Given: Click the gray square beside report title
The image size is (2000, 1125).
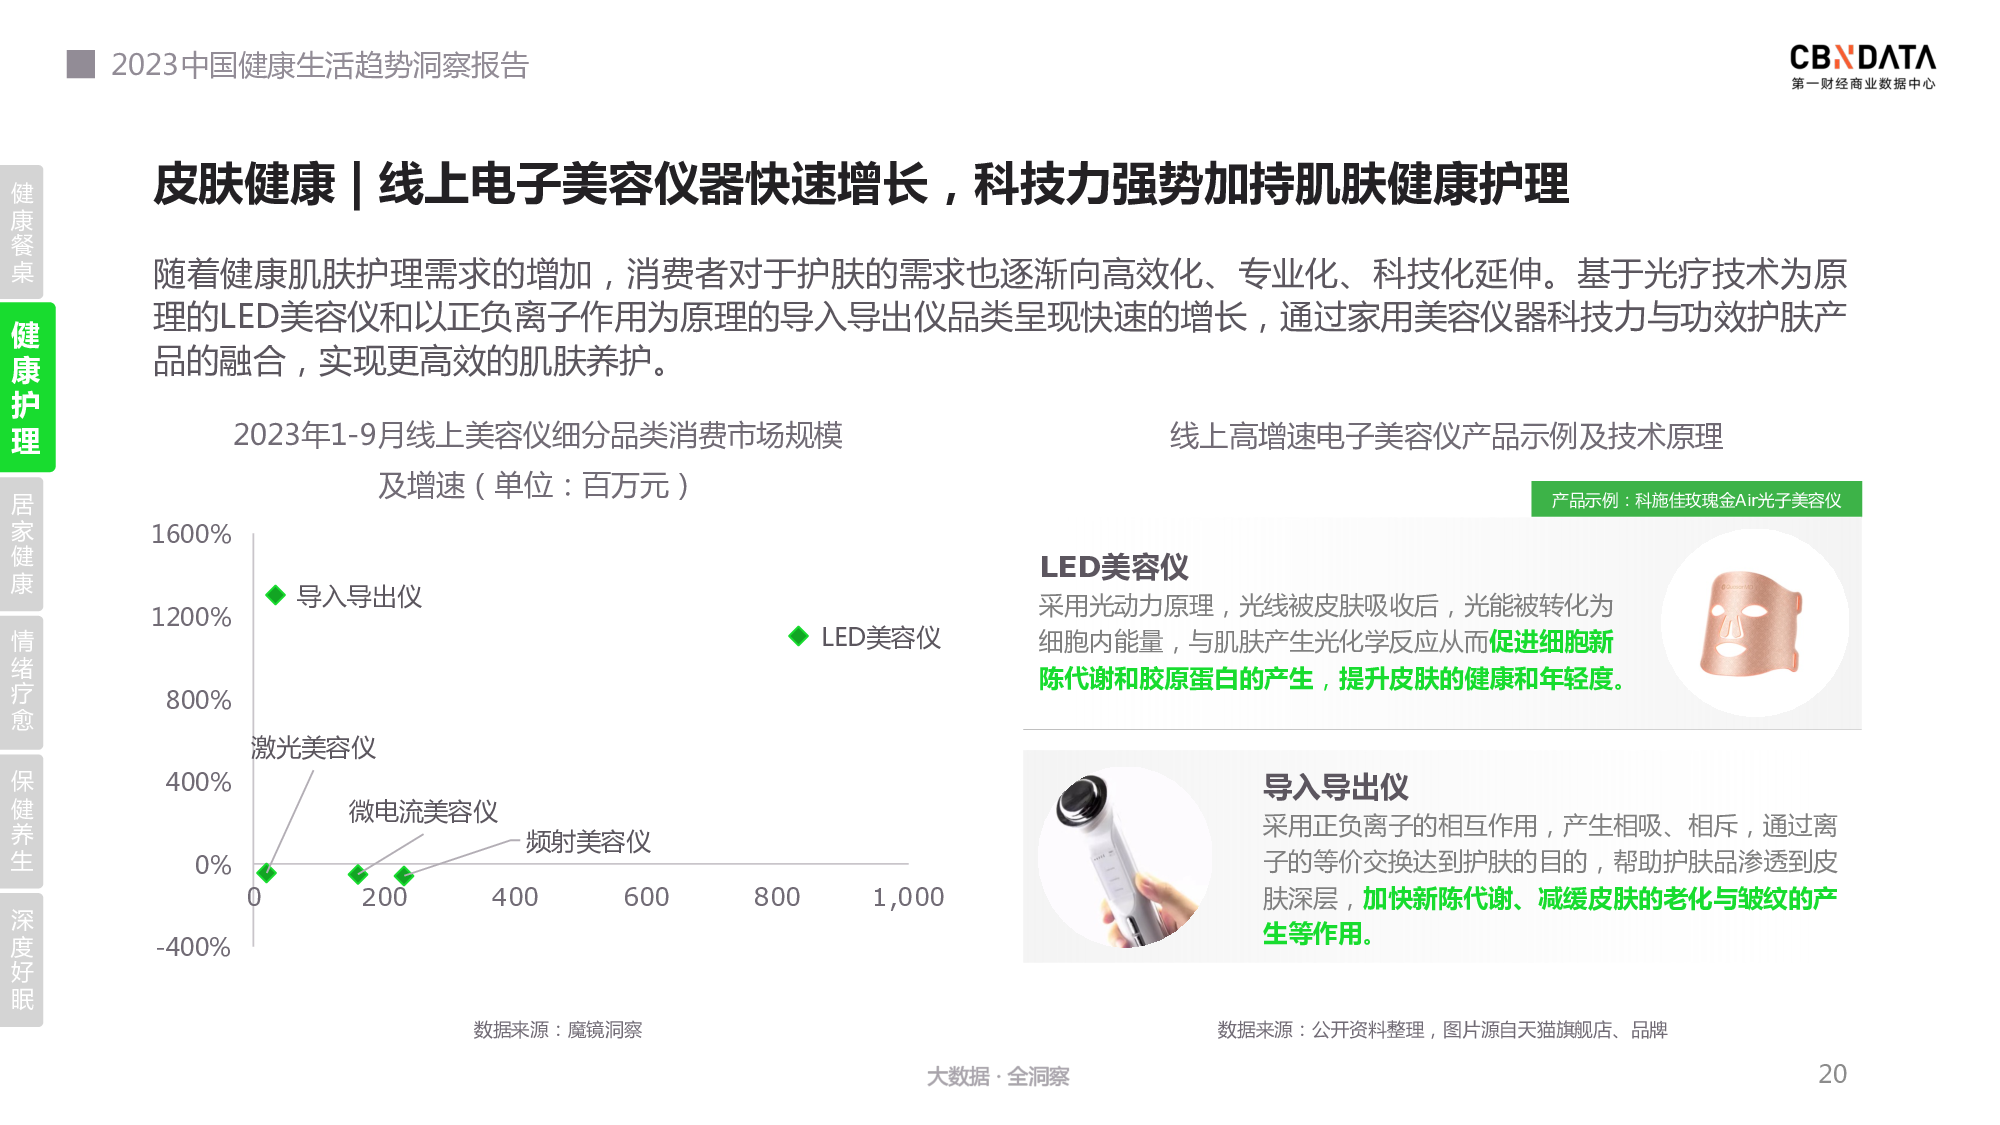Looking at the screenshot, I should click(81, 64).
